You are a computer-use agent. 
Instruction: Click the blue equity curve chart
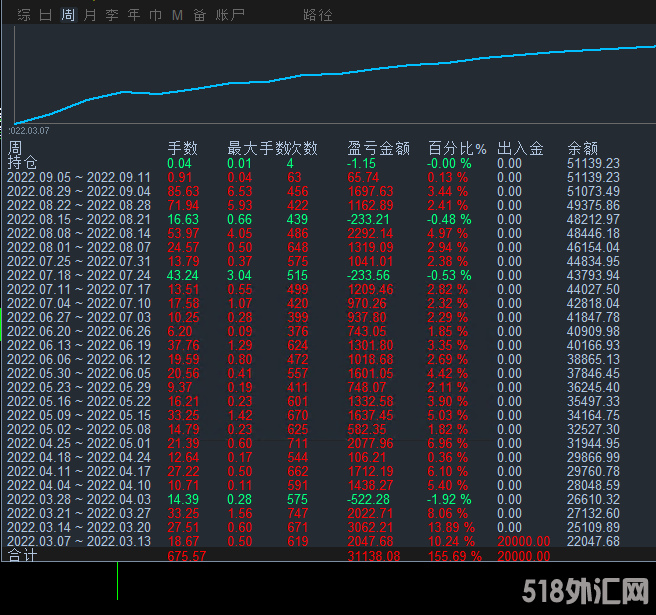tap(330, 76)
